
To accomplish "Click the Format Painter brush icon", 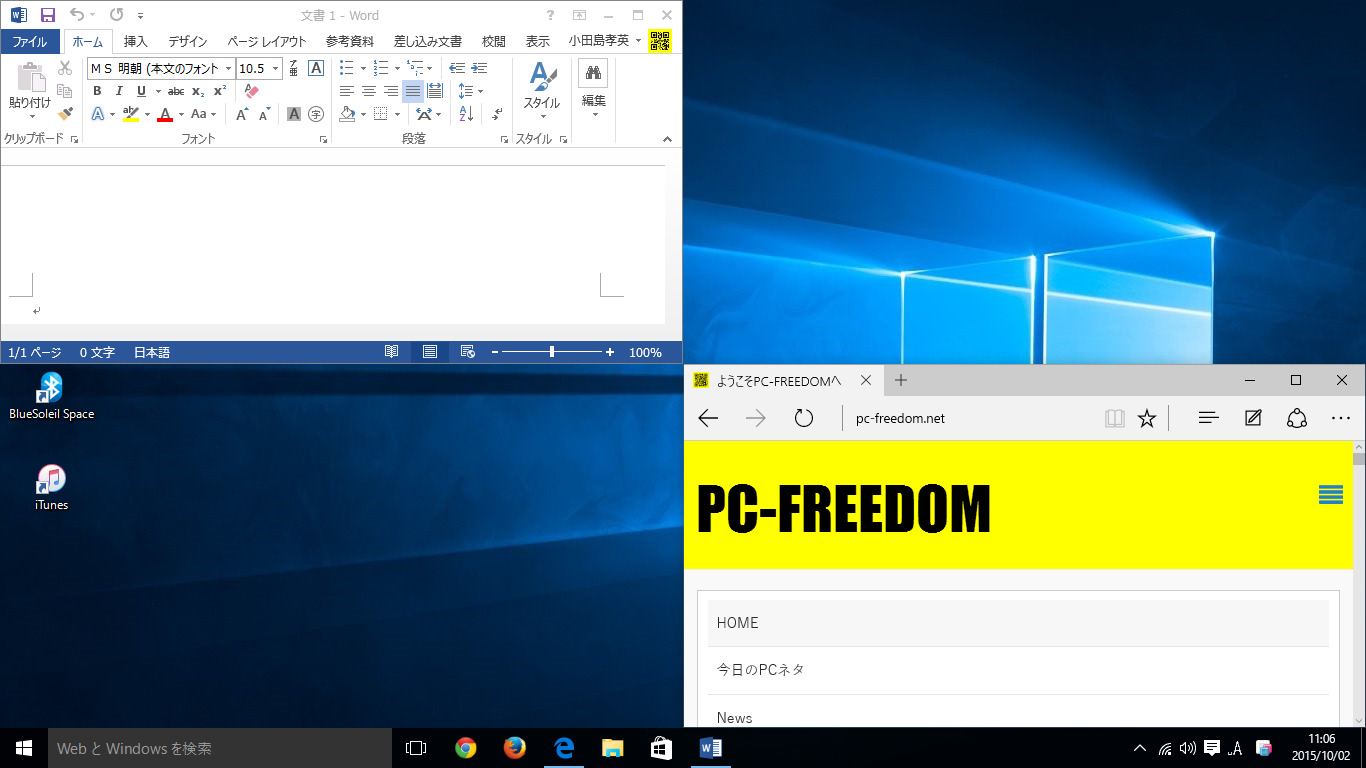I will point(65,114).
